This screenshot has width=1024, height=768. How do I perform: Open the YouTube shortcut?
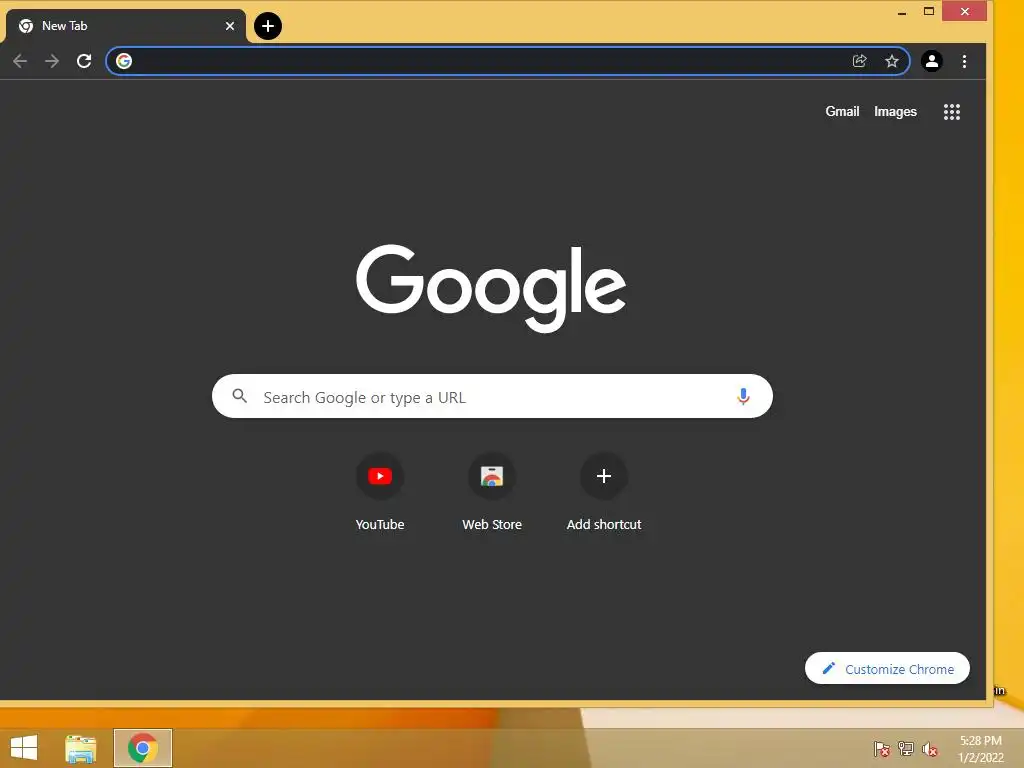379,492
